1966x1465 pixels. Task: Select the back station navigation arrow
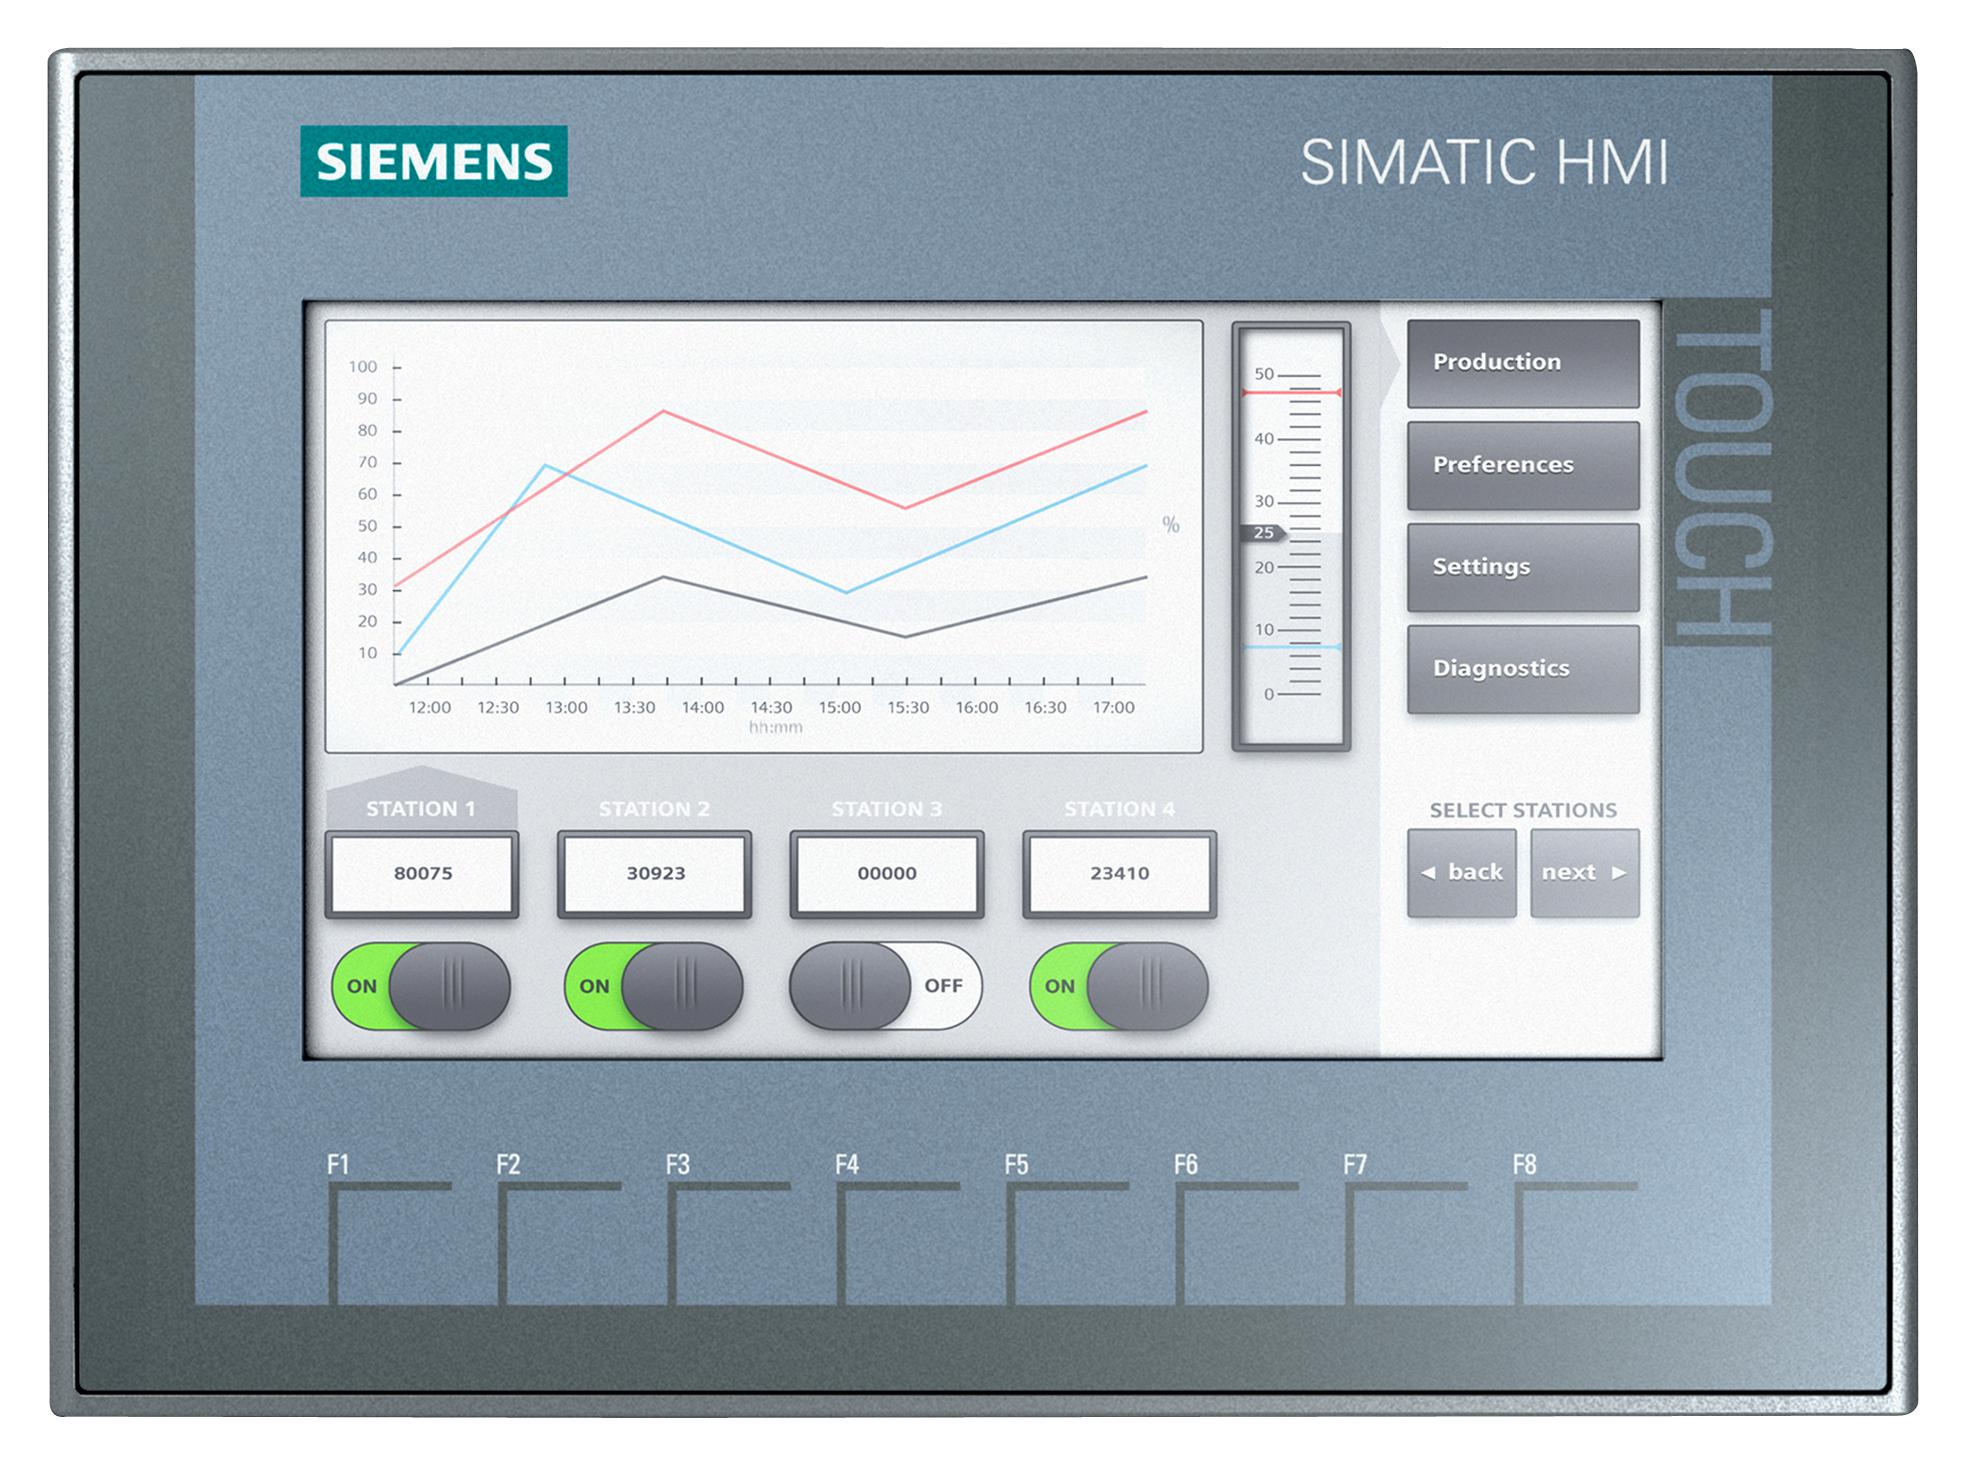click(x=1463, y=873)
